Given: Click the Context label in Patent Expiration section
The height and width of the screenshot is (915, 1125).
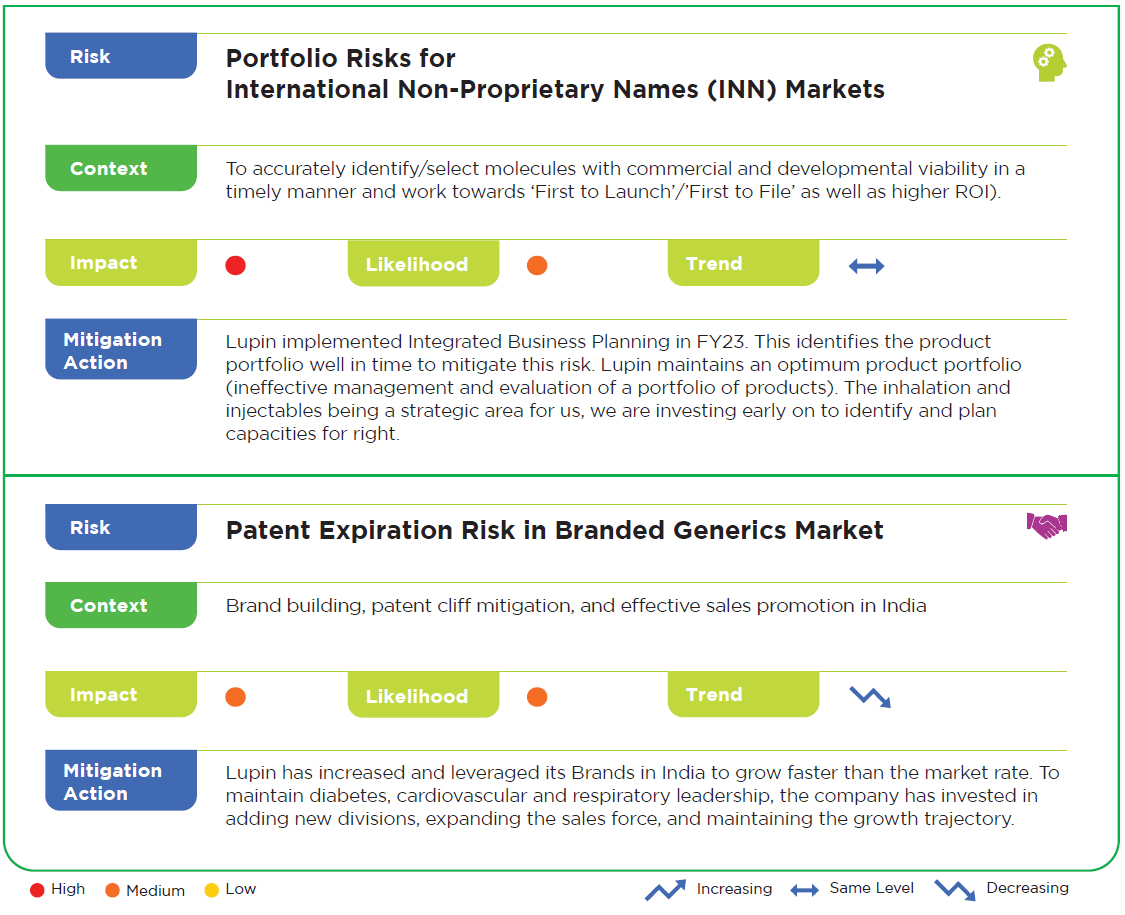Looking at the screenshot, I should (x=120, y=606).
